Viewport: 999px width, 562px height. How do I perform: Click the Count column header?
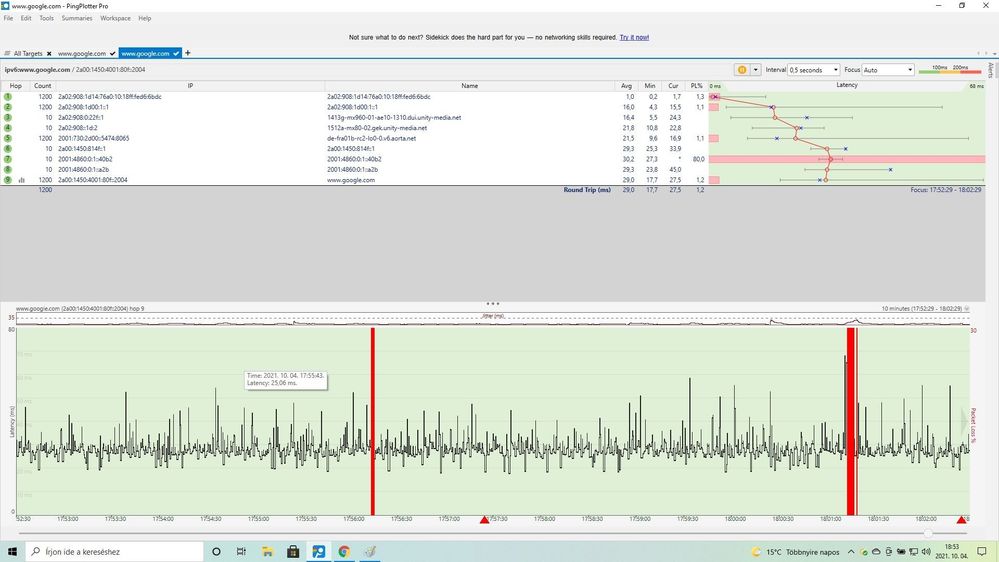tap(43, 85)
